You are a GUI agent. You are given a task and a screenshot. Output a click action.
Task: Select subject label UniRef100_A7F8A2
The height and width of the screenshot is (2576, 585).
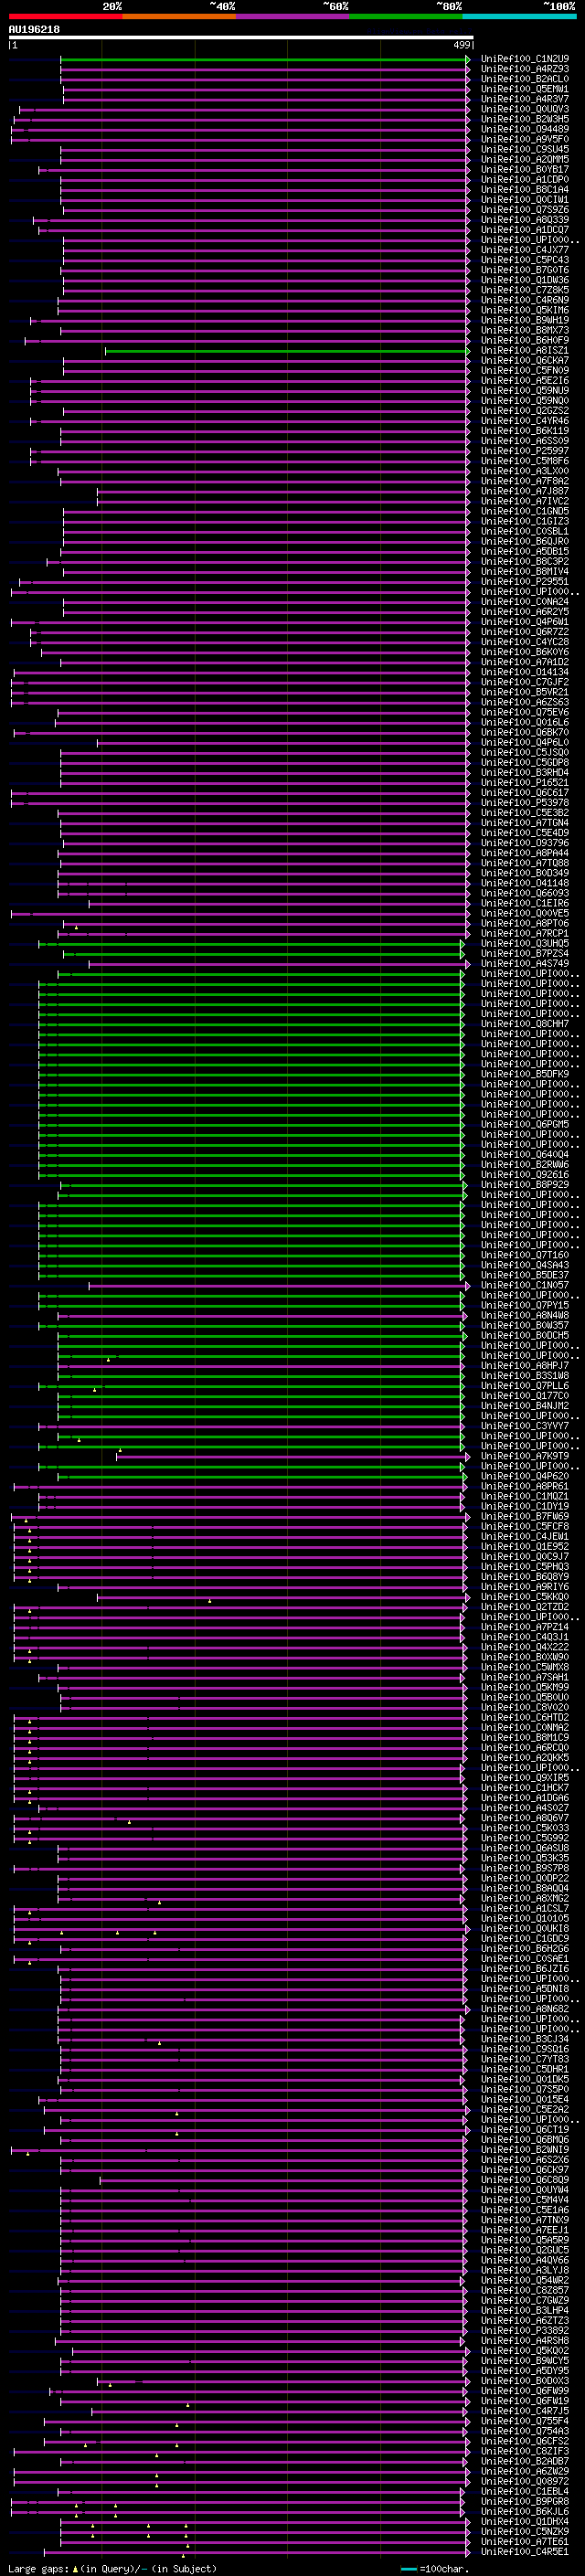coord(525,481)
